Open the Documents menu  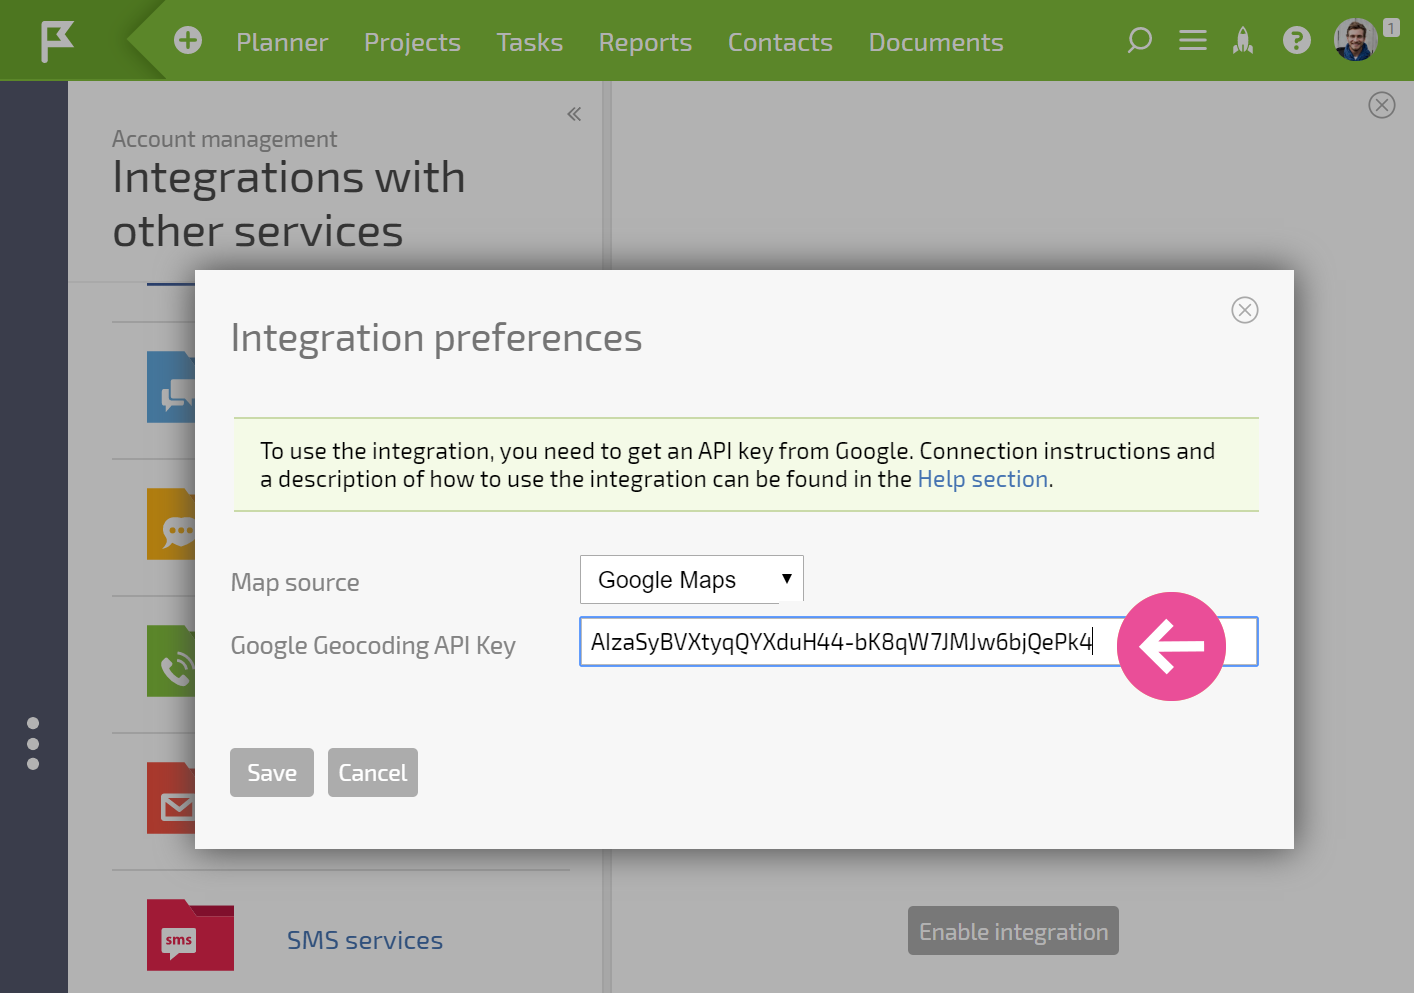click(x=936, y=42)
